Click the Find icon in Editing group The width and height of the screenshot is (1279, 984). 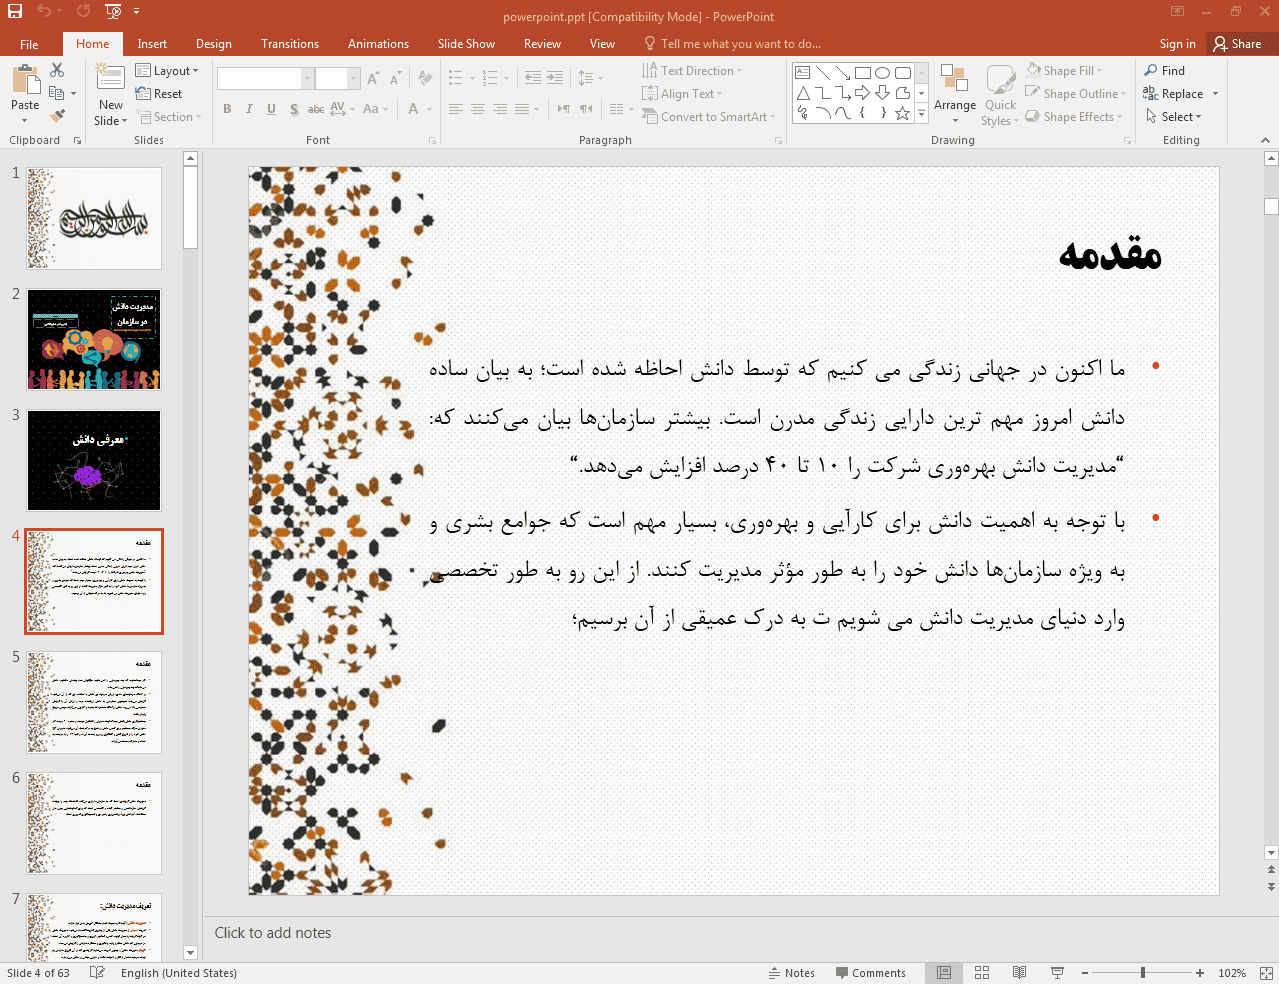tap(1164, 71)
